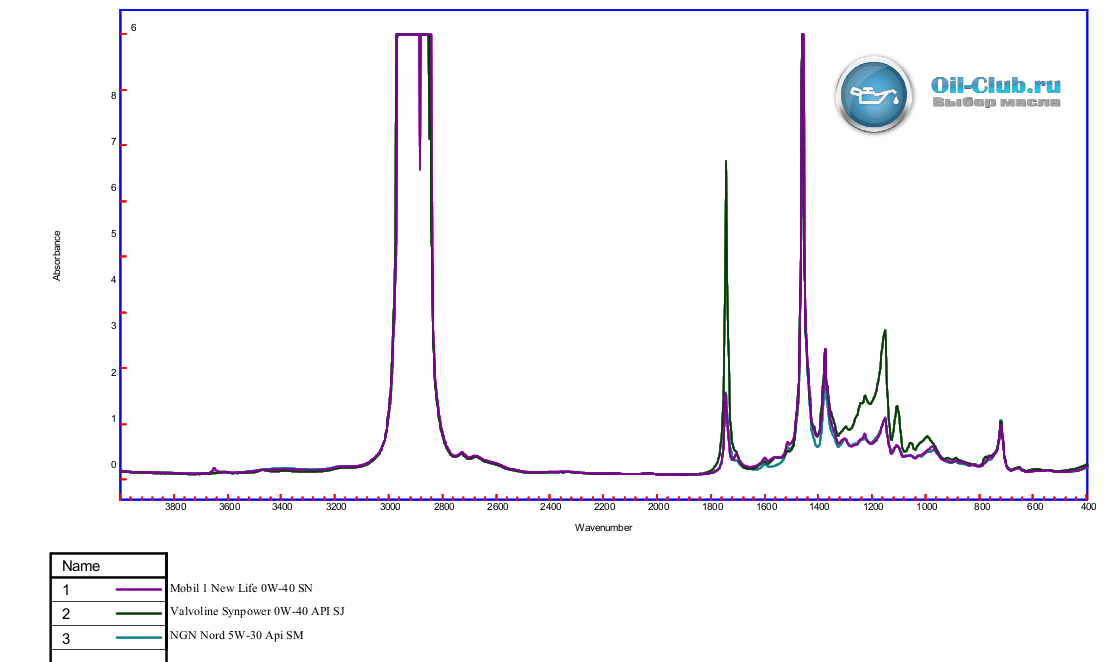1120x662 pixels.
Task: Click the 3800 wavenumber tick label
Action: pos(176,507)
